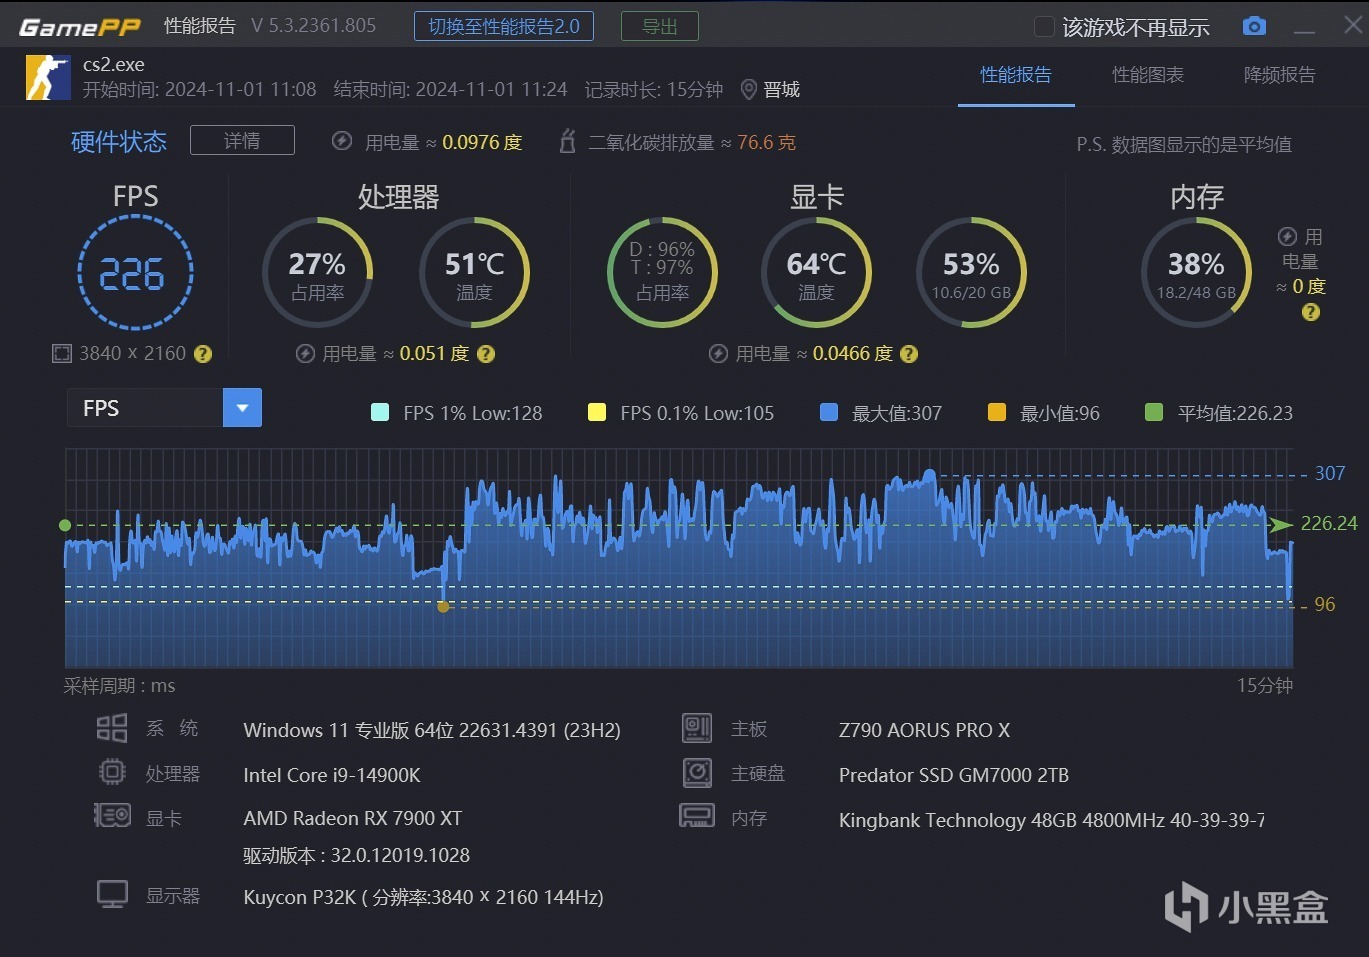
Task: Switch to the 性能报告 tab
Action: pos(1016,75)
